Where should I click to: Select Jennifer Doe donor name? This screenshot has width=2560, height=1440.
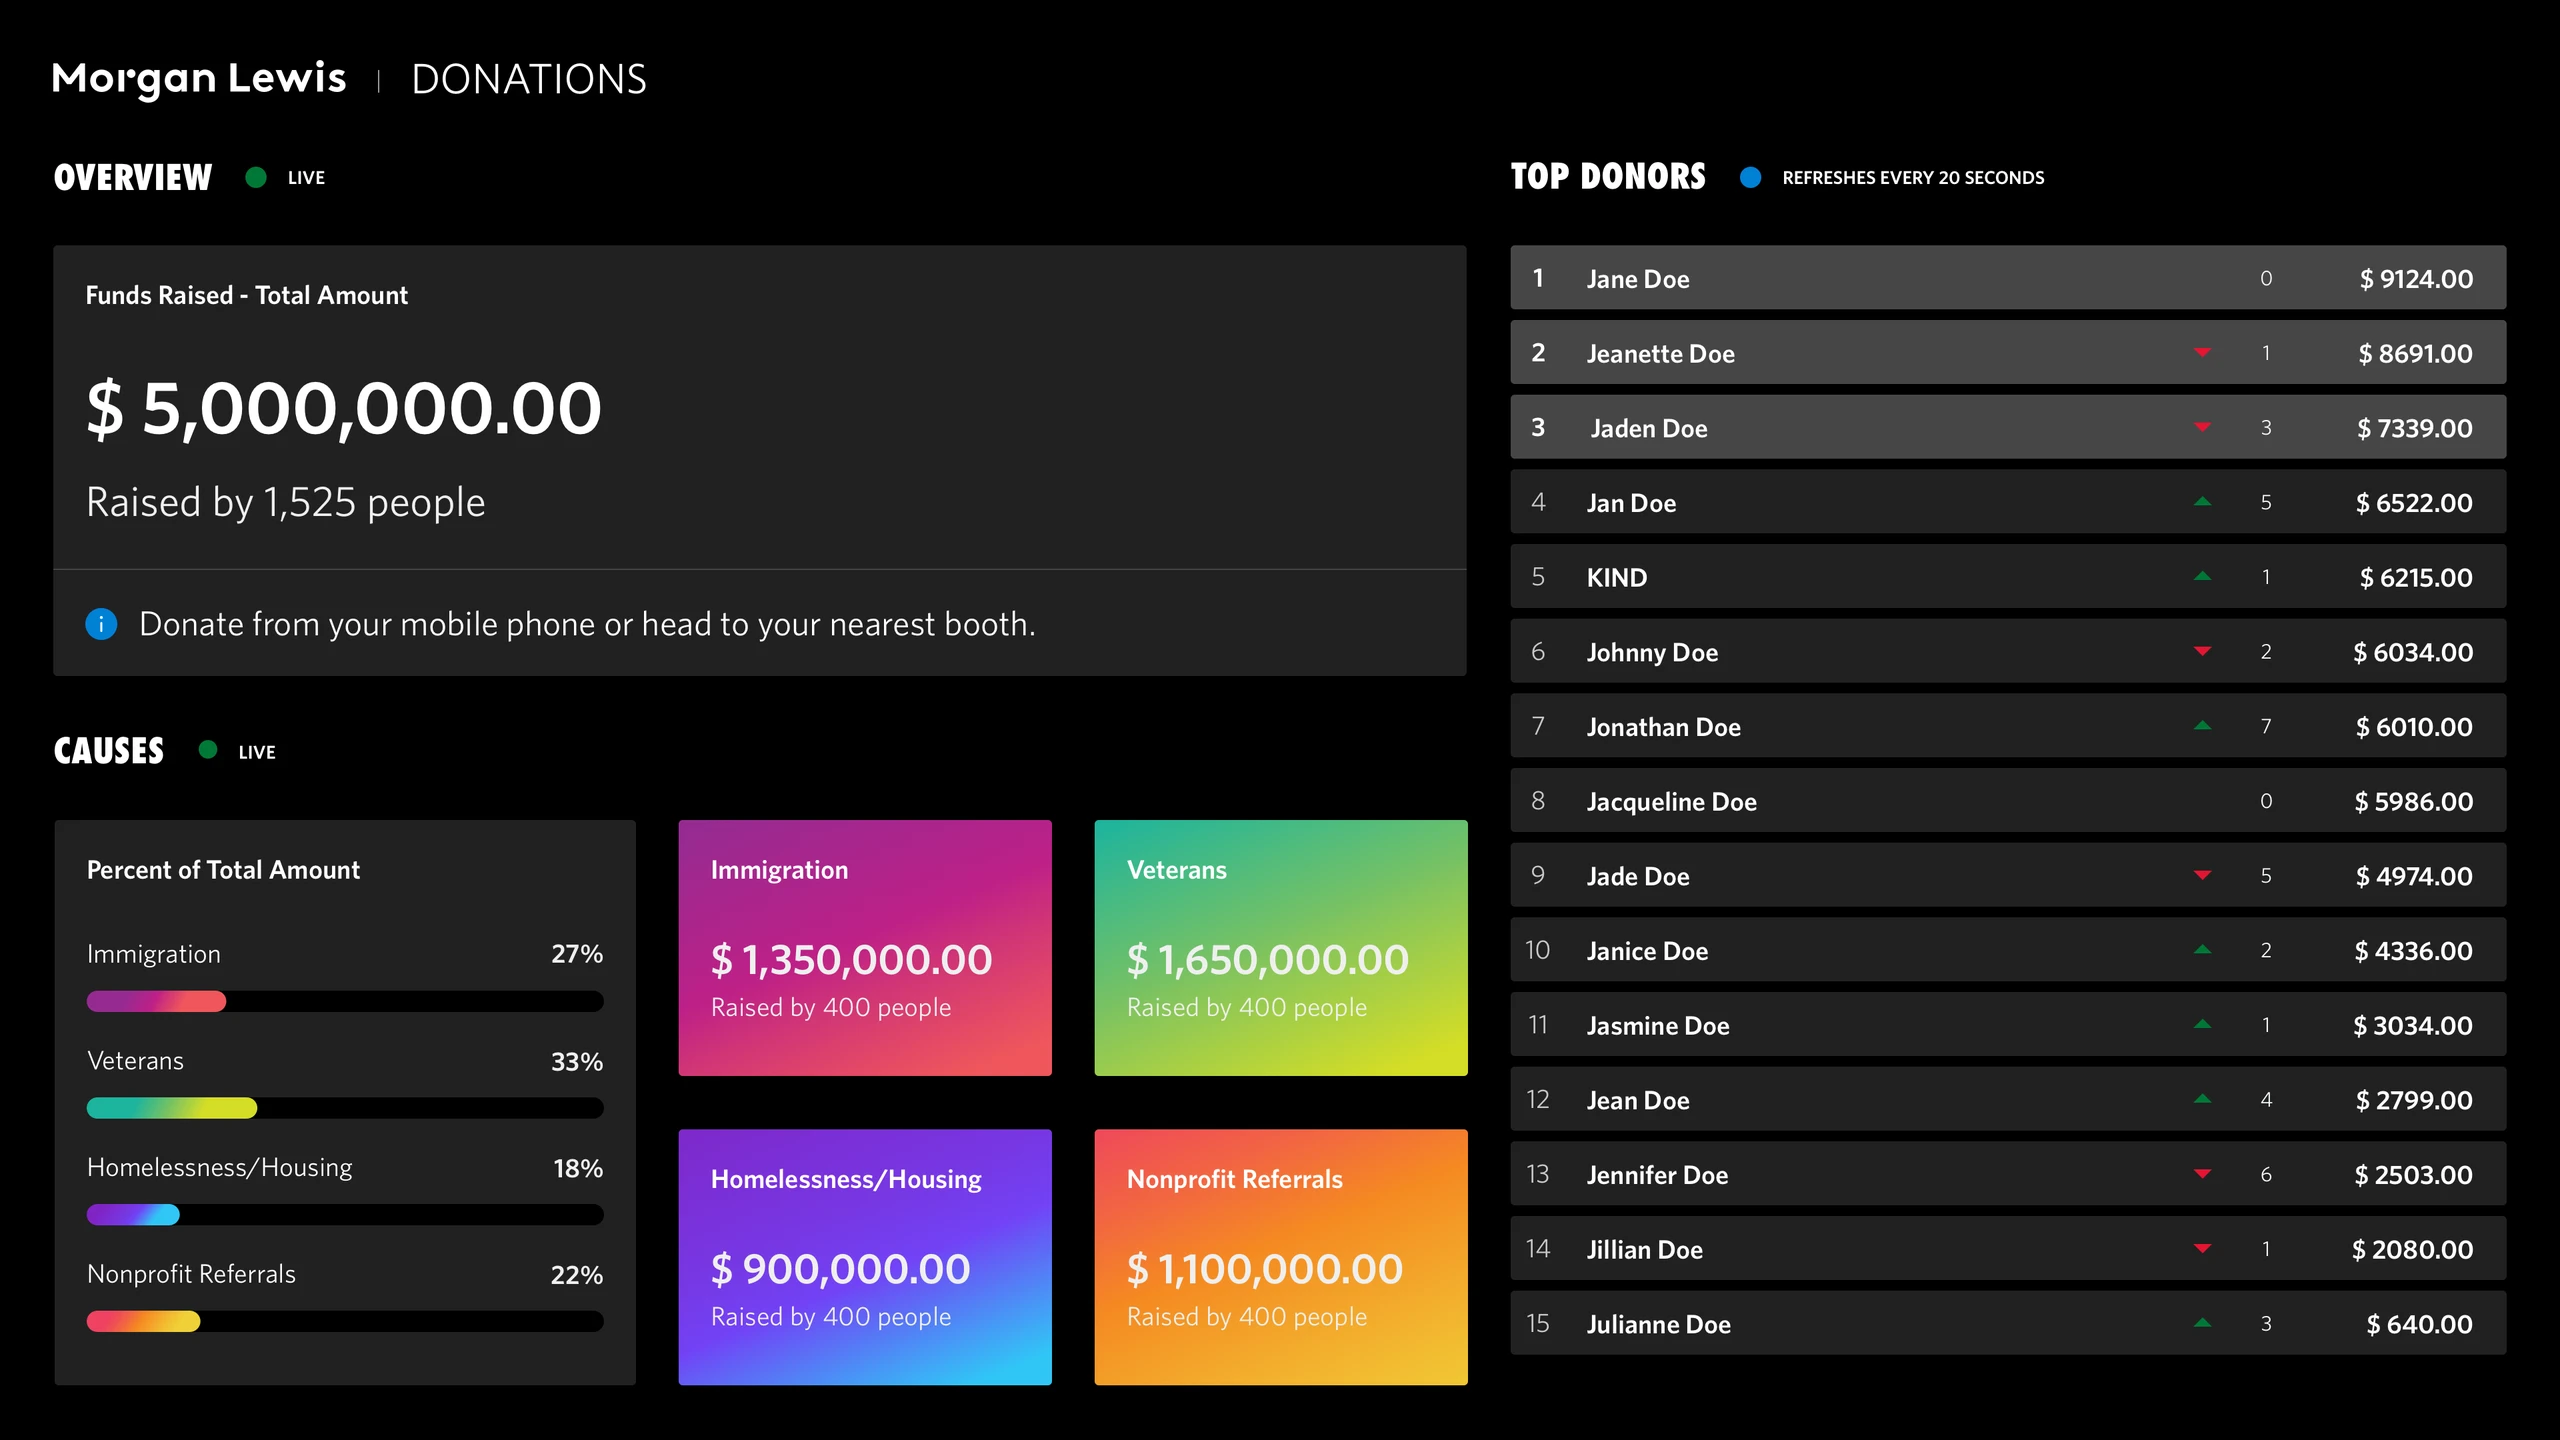[x=1657, y=1175]
